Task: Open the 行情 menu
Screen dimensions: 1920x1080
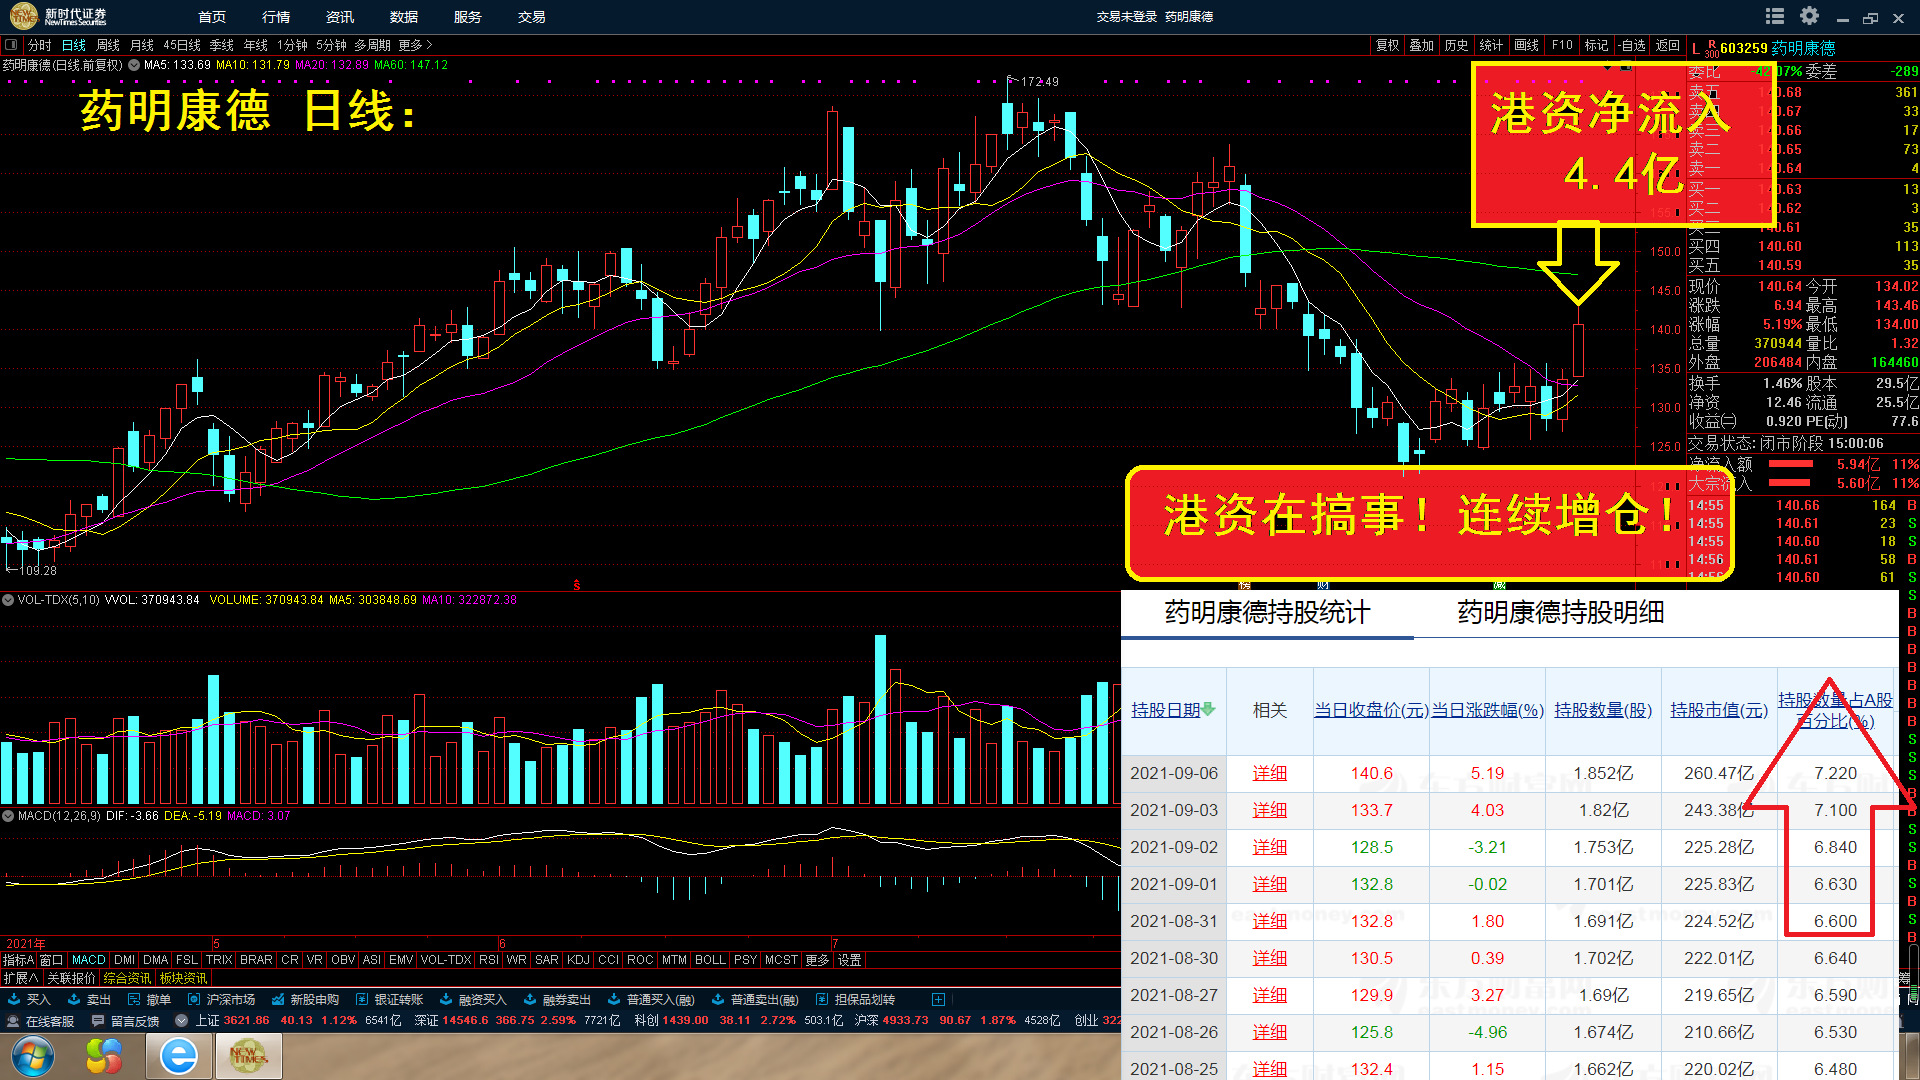Action: point(276,17)
